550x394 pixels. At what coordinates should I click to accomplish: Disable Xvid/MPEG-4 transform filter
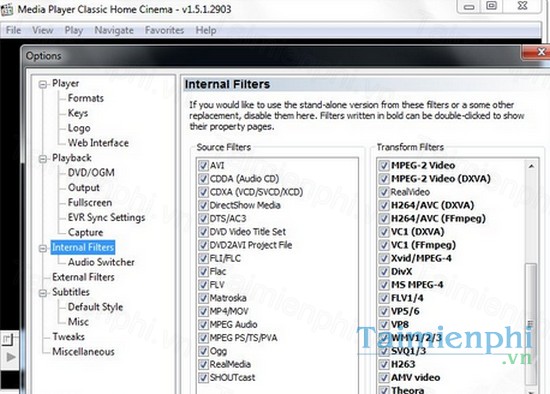[384, 259]
